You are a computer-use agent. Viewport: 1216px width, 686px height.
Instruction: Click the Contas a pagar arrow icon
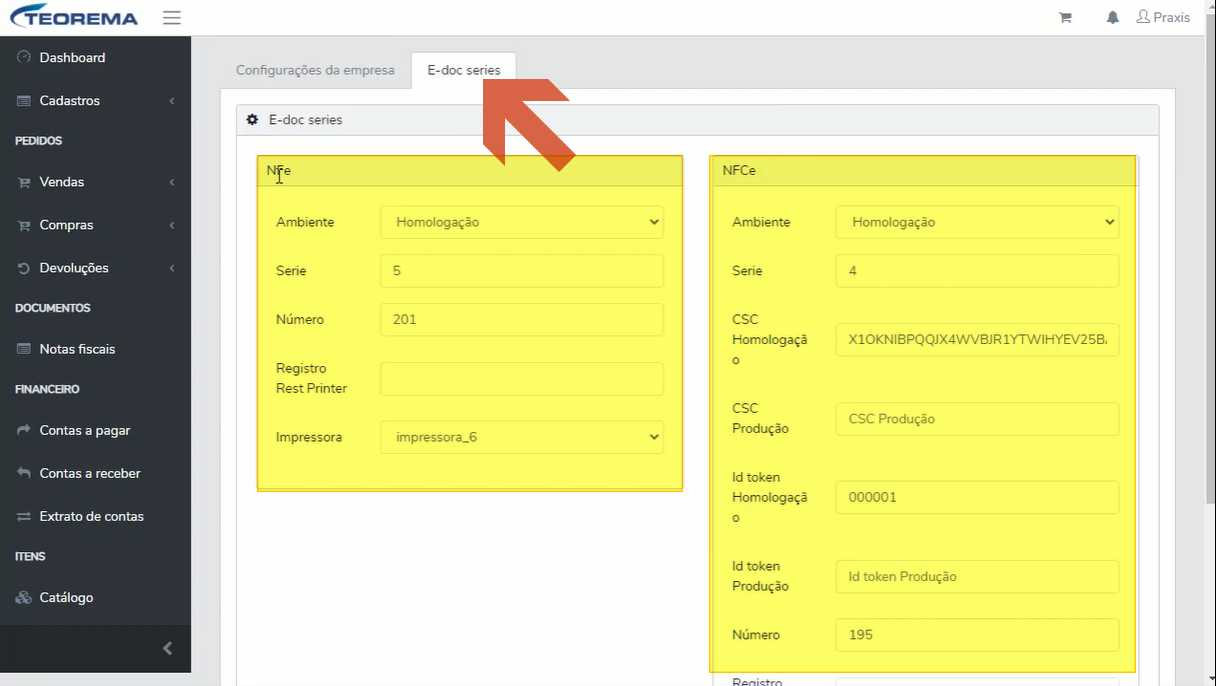coord(24,430)
